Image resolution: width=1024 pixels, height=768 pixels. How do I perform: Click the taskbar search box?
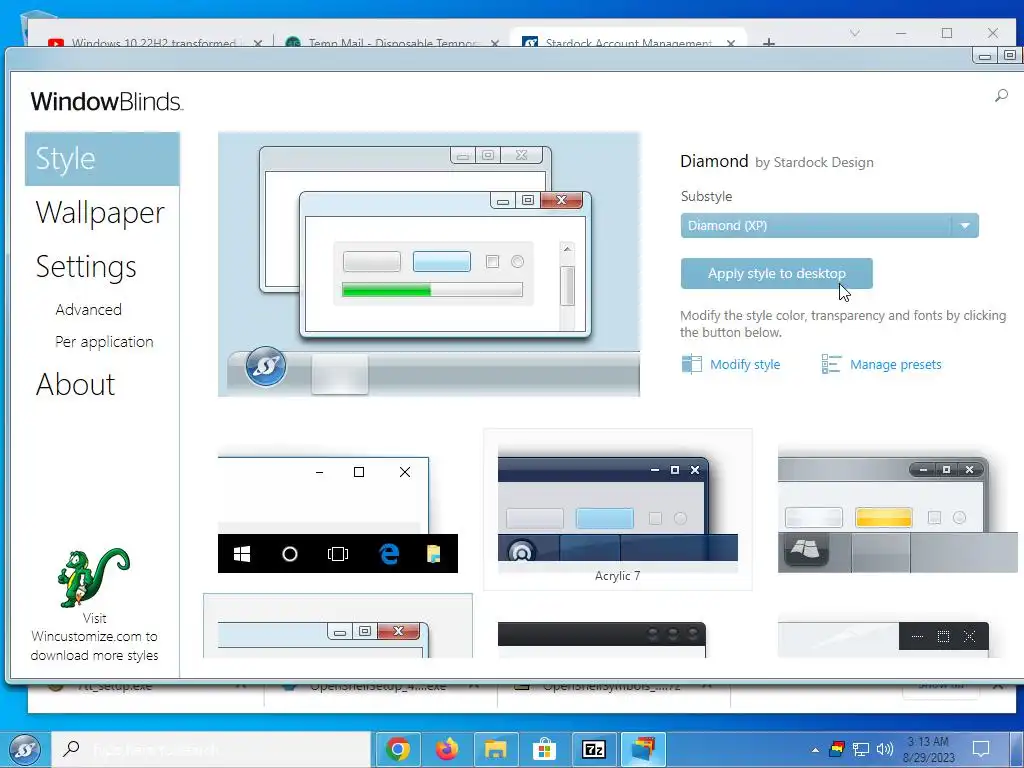pos(211,750)
